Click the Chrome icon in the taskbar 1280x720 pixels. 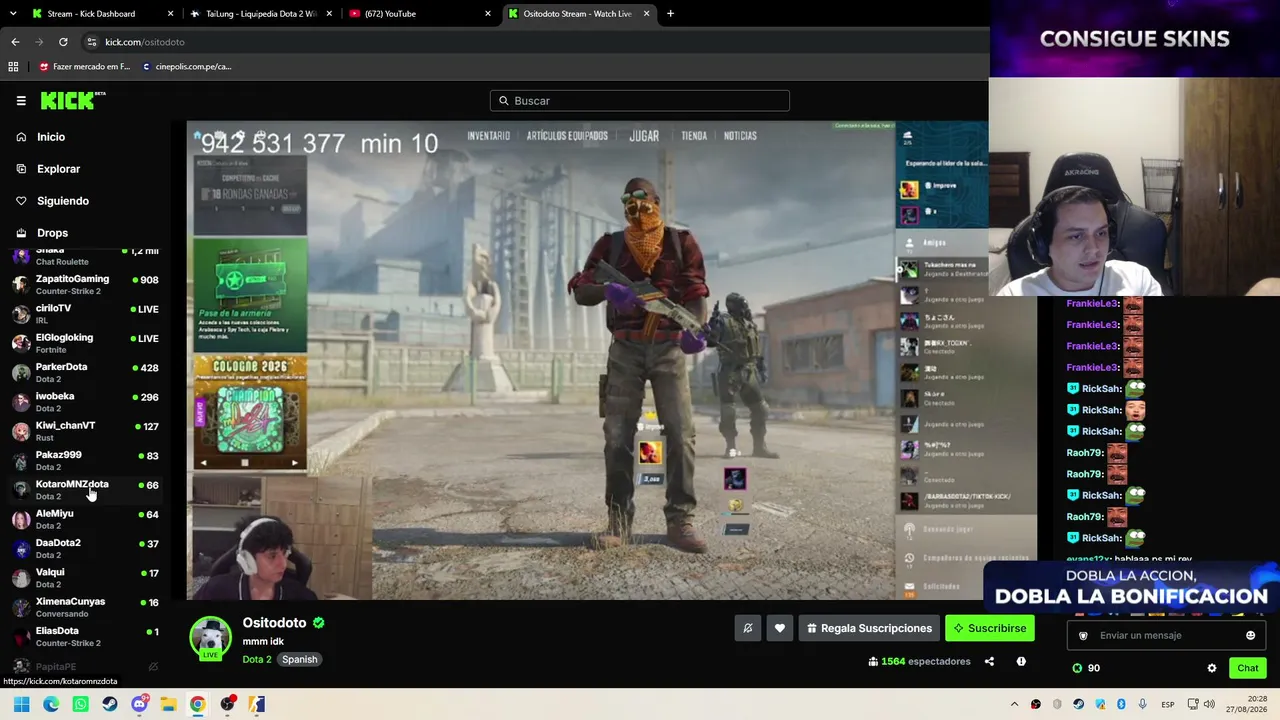click(x=198, y=704)
